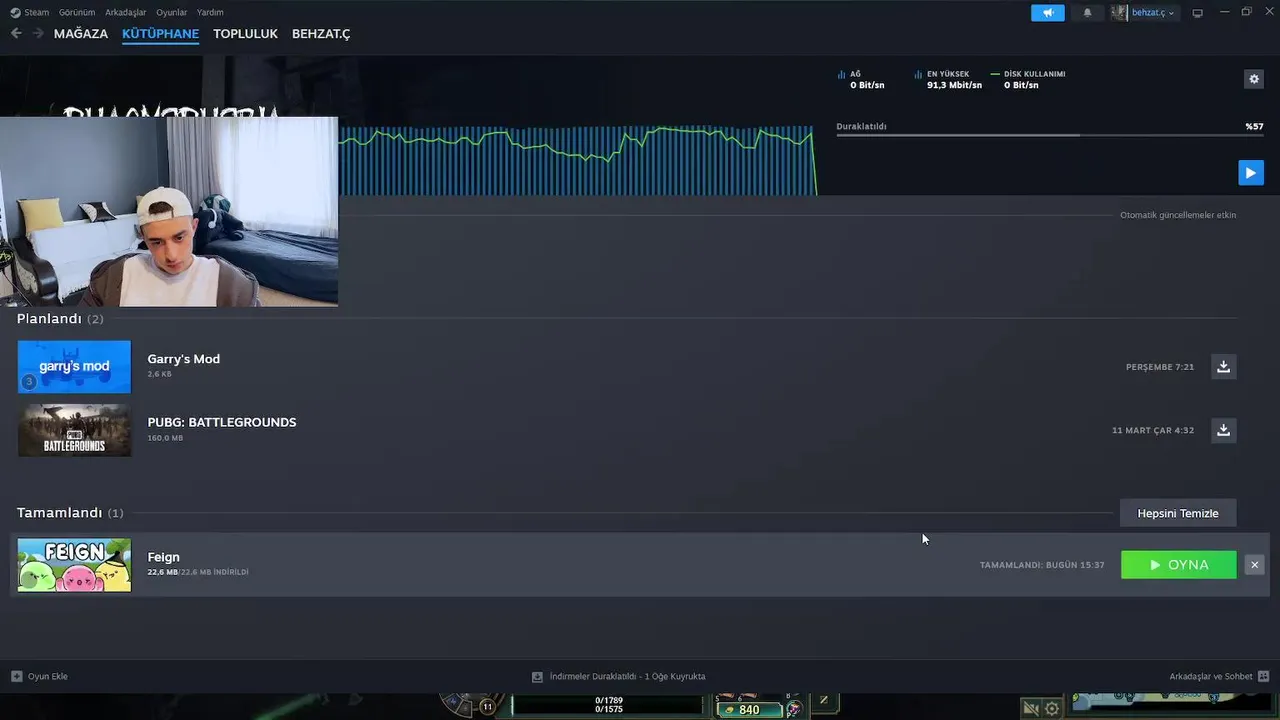
Task: Open the Garry's Mod title
Action: 184,359
